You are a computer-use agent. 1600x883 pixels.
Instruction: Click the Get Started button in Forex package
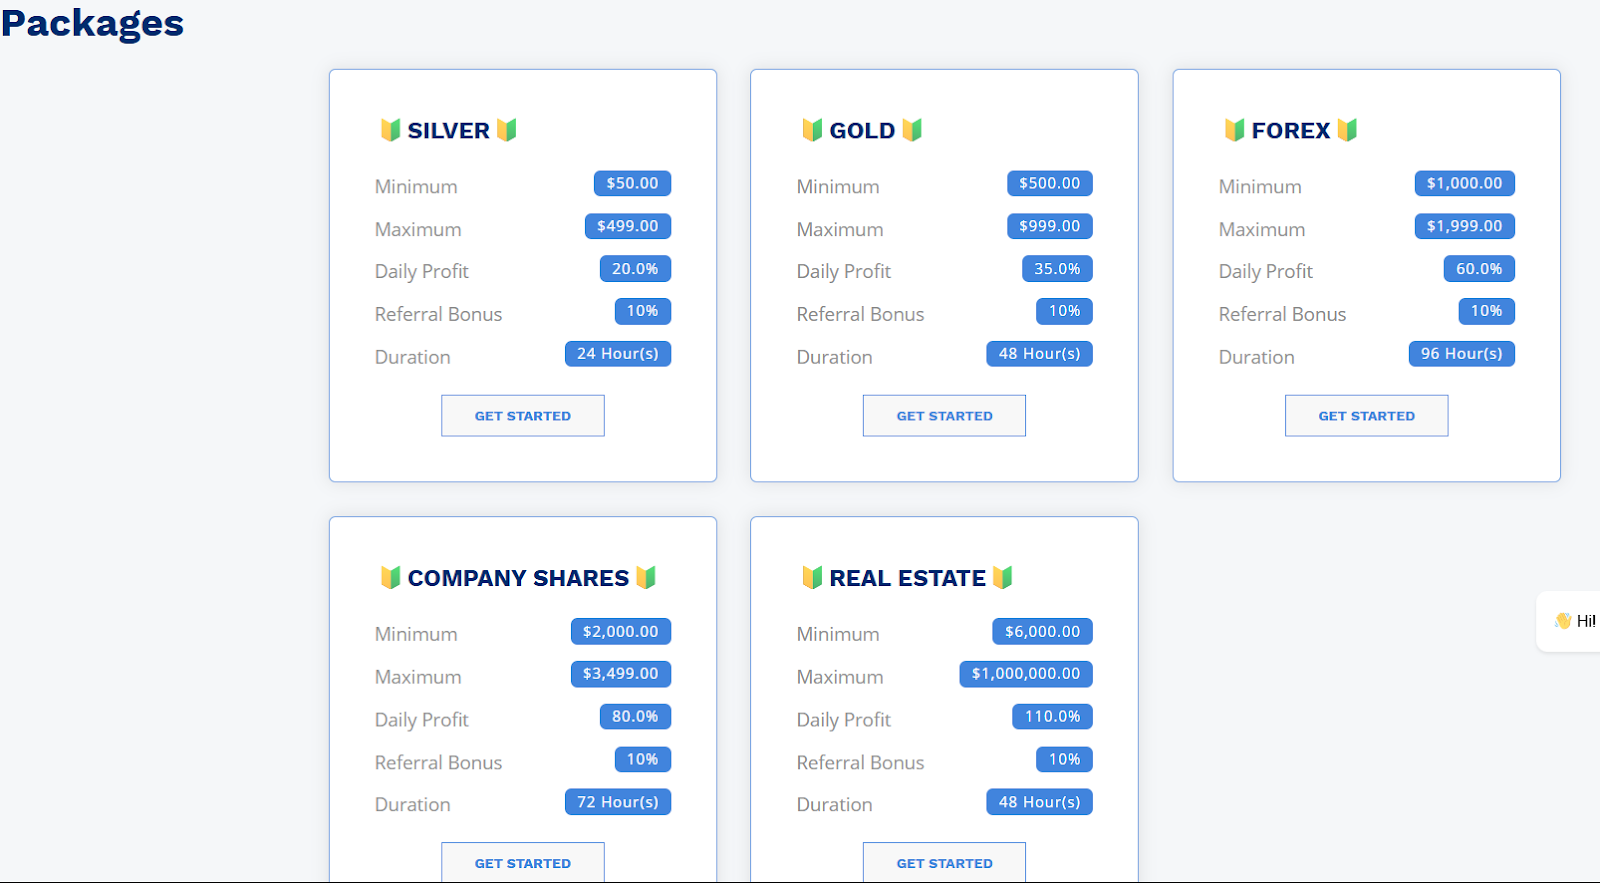1367,416
